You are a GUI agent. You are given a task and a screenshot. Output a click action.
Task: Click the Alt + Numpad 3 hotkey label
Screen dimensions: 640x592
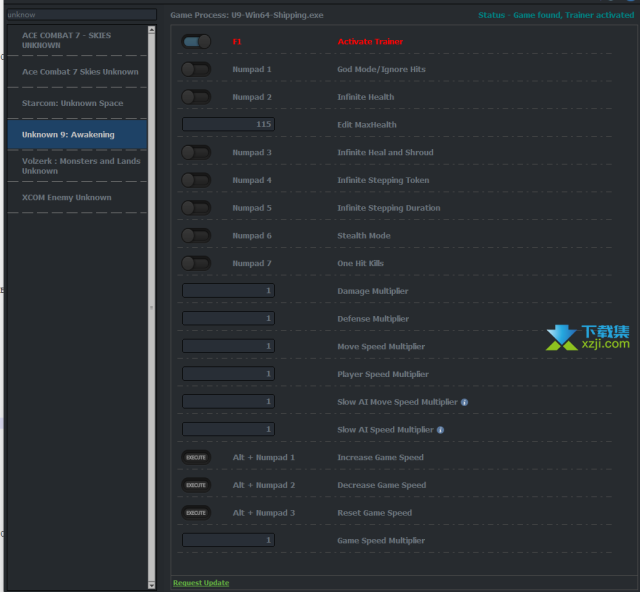click(x=264, y=513)
